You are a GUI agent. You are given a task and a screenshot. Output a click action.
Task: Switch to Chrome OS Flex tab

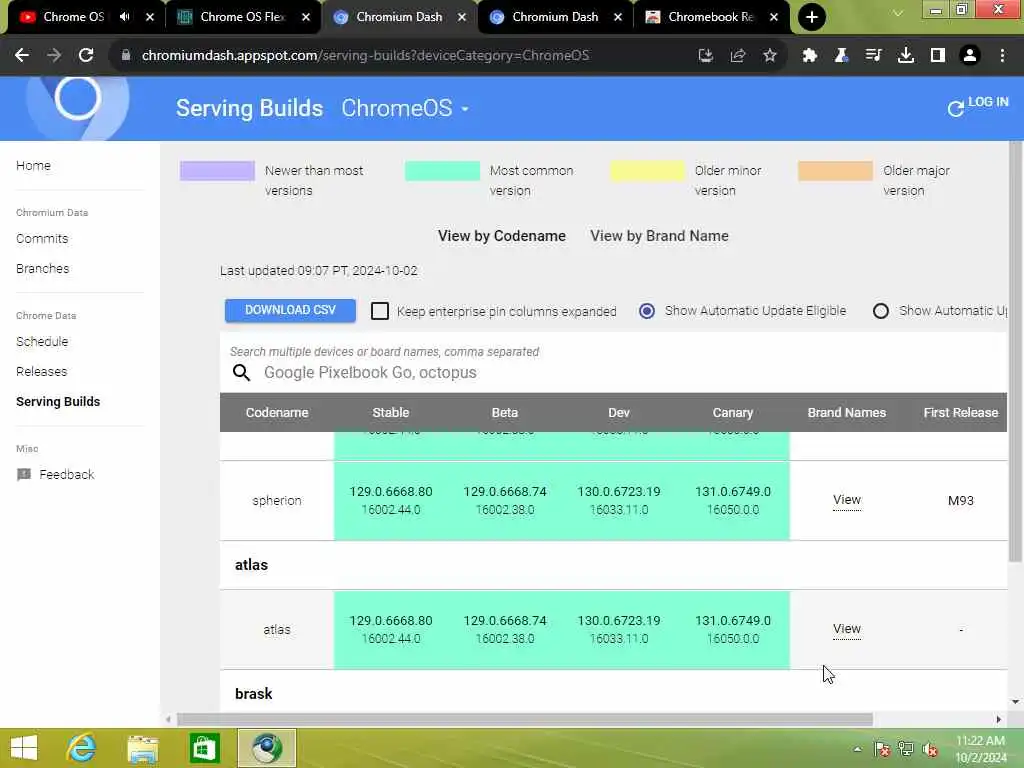[x=242, y=17]
